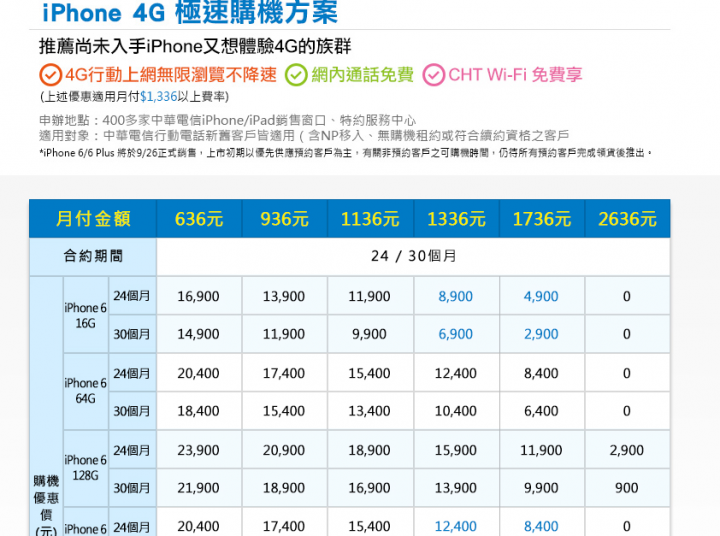
Task: Click the vertical "購機優惠價(元)" label
Action: coord(46,506)
